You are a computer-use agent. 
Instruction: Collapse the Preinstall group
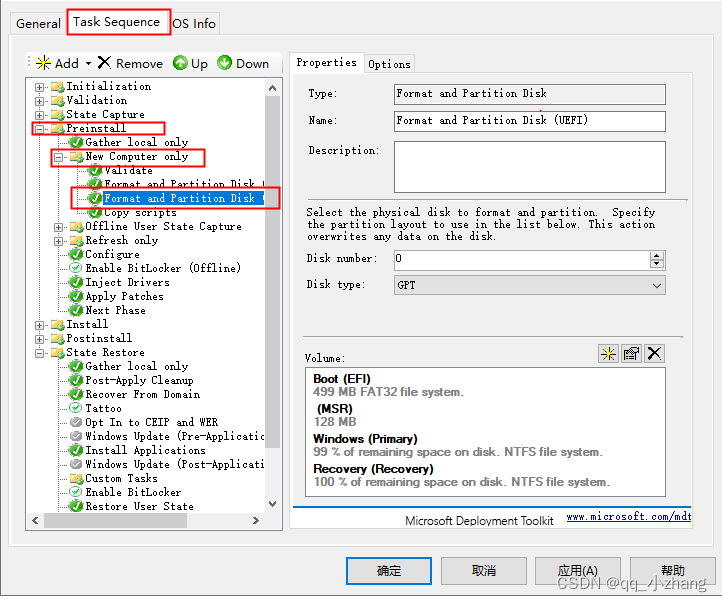tap(40, 129)
